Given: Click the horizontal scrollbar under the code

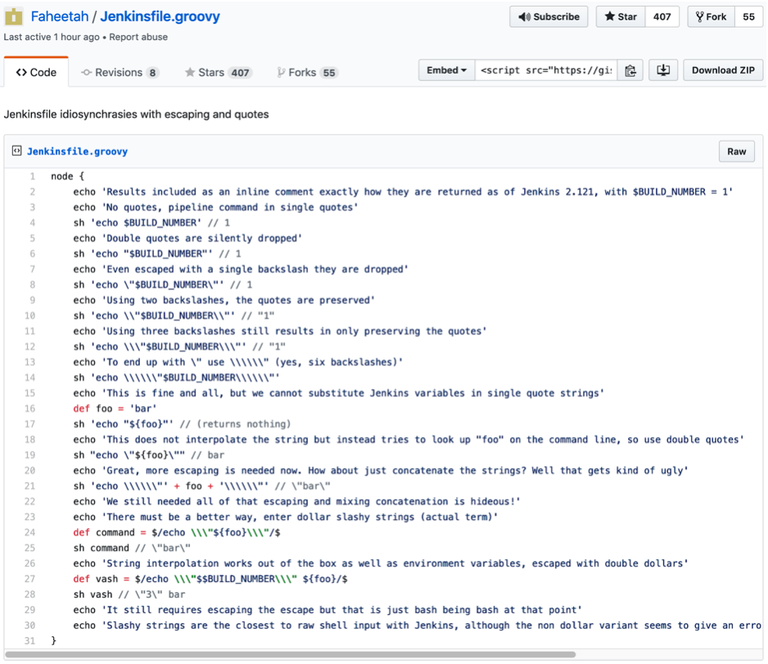Looking at the screenshot, I should [290, 655].
